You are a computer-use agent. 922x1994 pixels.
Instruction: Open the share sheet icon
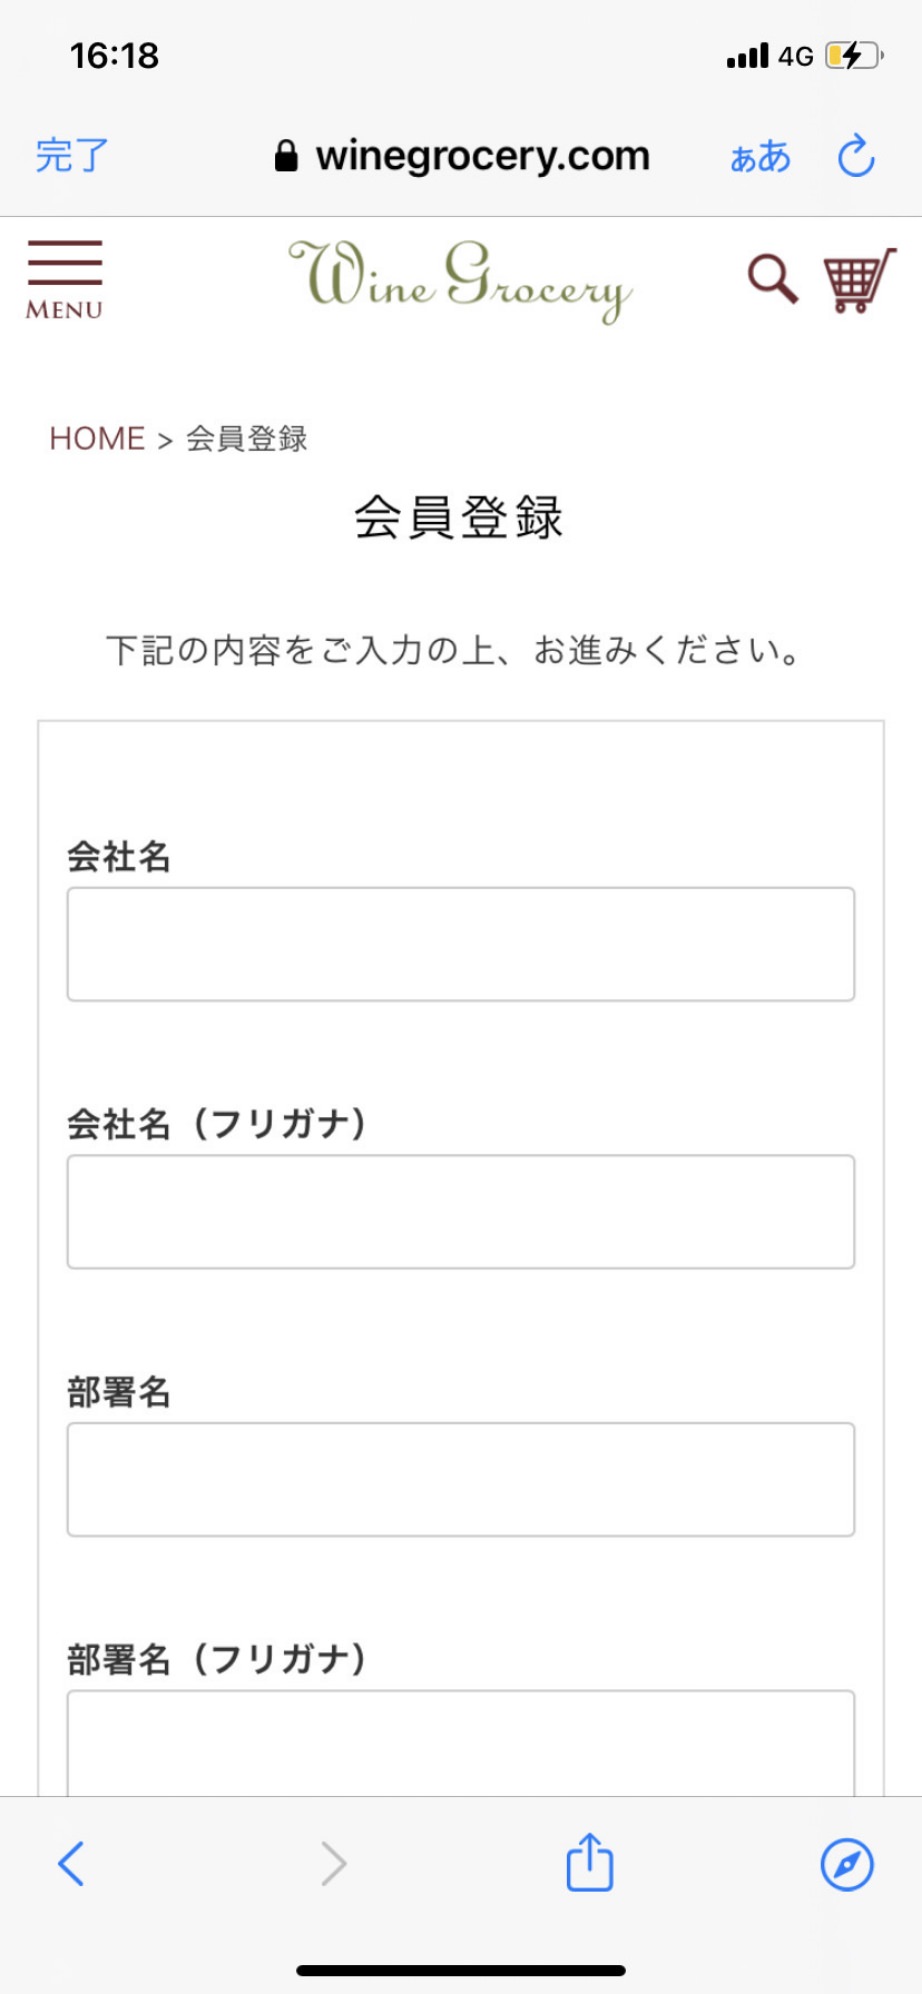point(589,1862)
